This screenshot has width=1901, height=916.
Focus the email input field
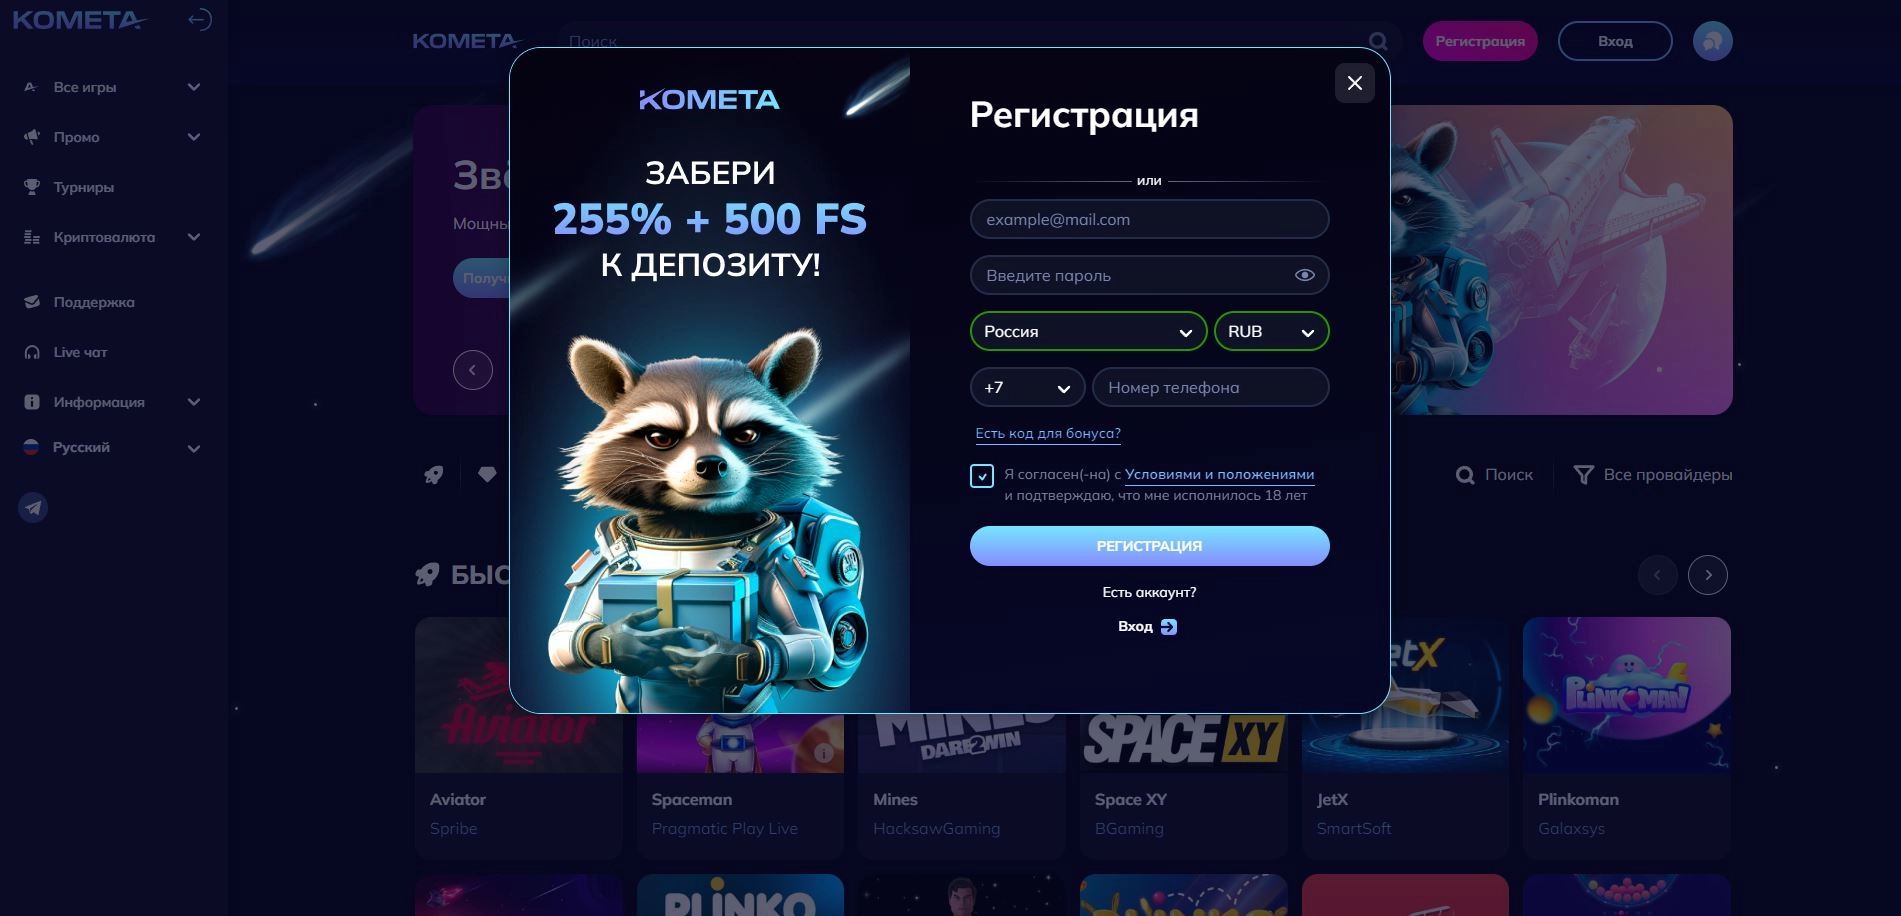(x=1149, y=219)
